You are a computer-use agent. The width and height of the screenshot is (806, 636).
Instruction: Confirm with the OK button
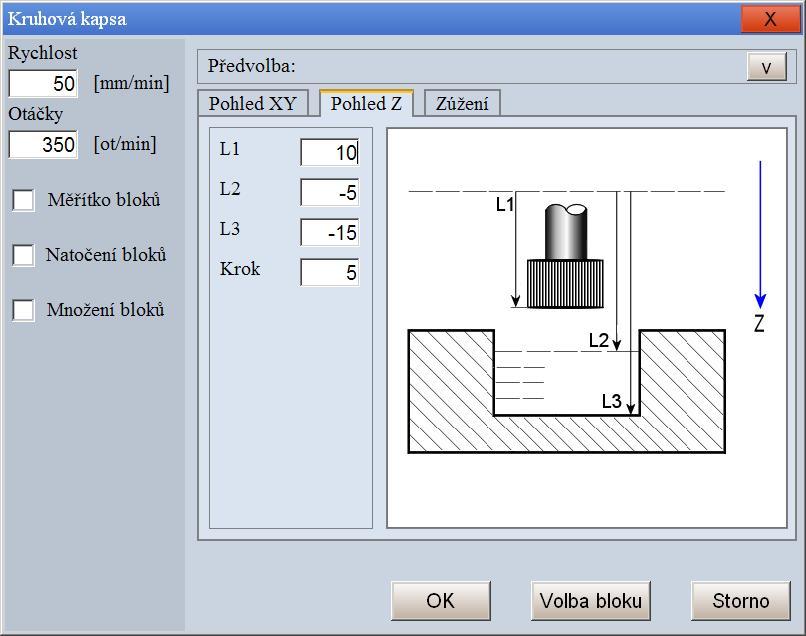pos(441,601)
